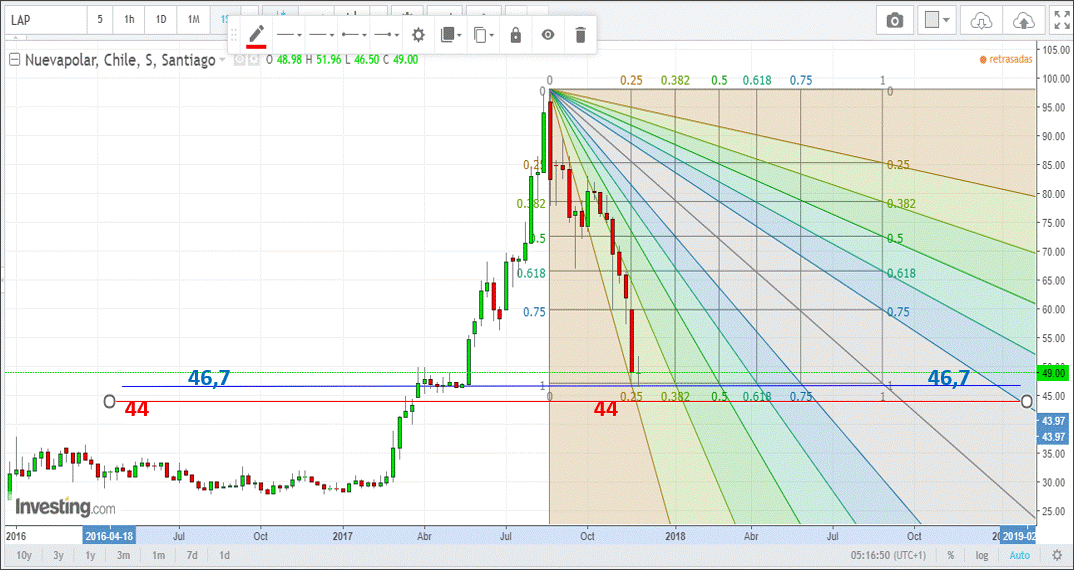Grab the floating toolbar drag handle

(x=234, y=35)
